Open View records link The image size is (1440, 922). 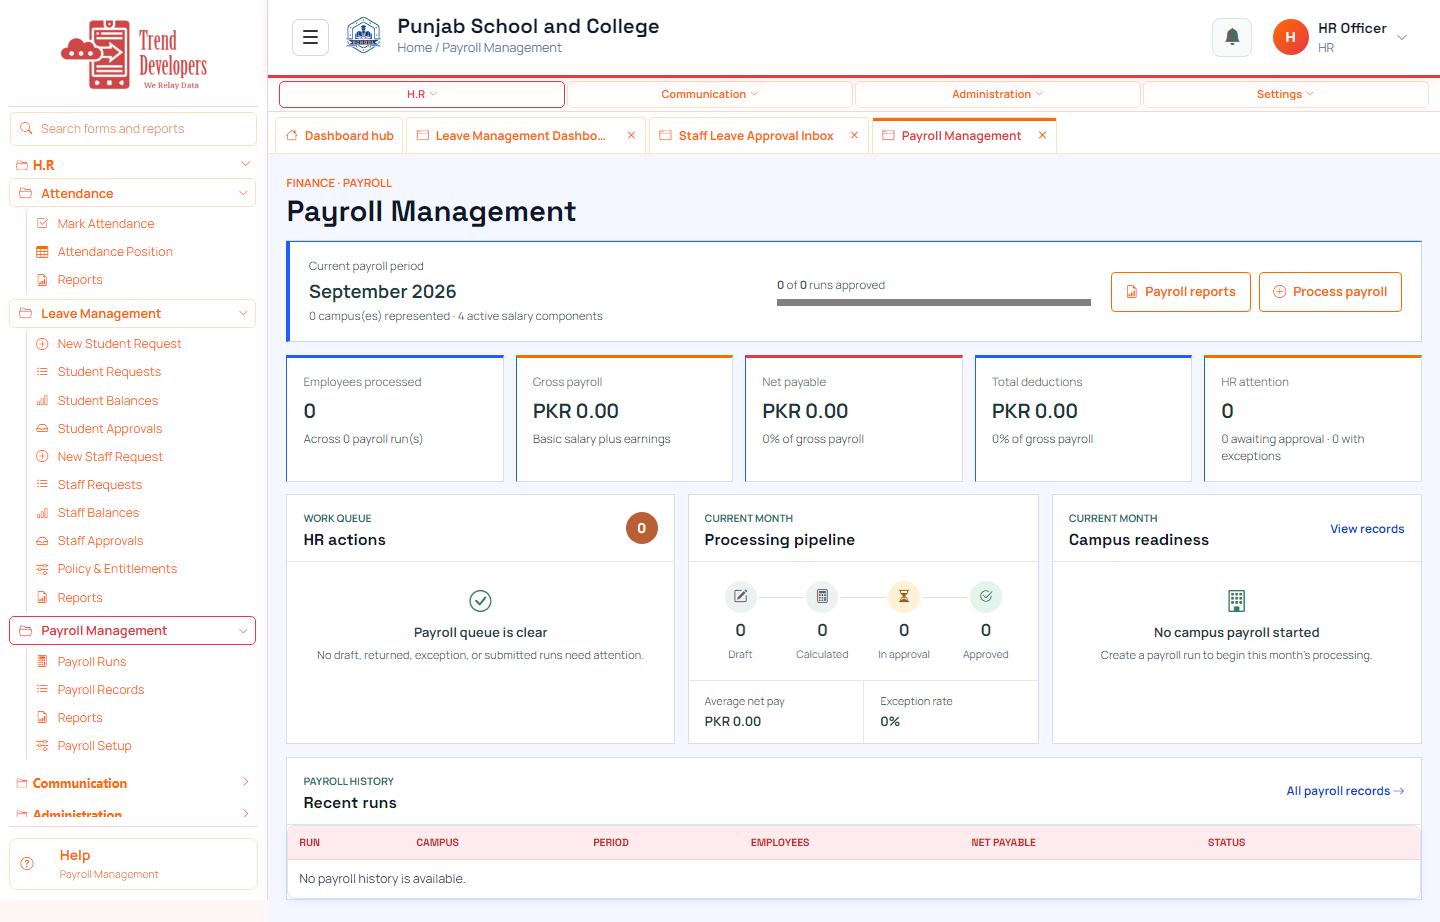point(1367,529)
